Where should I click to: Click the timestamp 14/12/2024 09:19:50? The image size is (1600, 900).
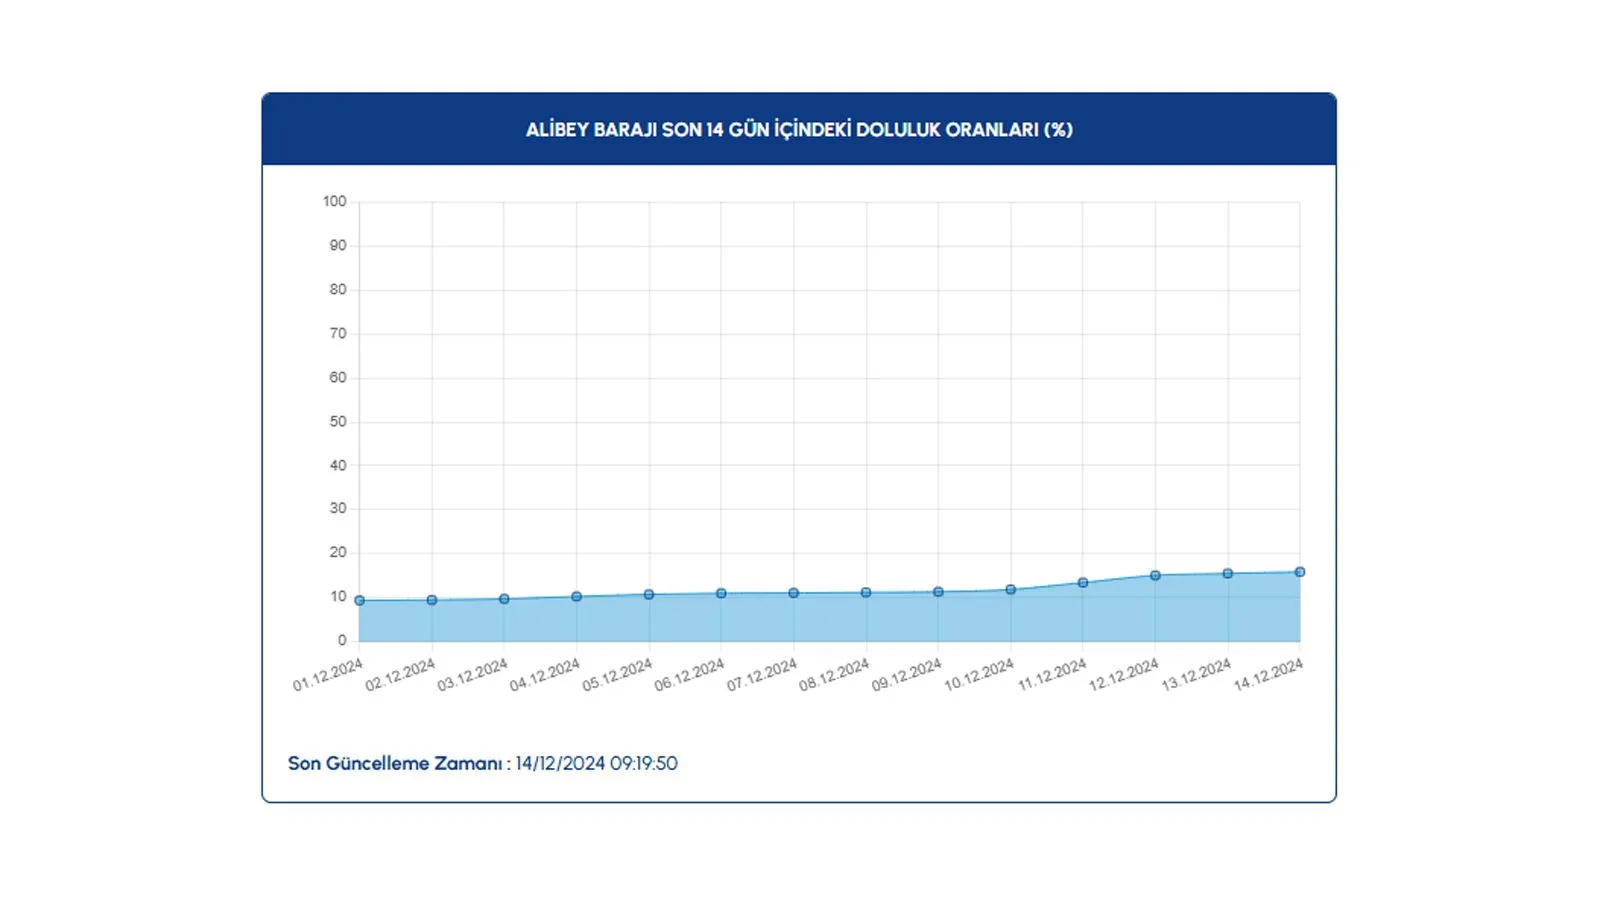coord(596,764)
